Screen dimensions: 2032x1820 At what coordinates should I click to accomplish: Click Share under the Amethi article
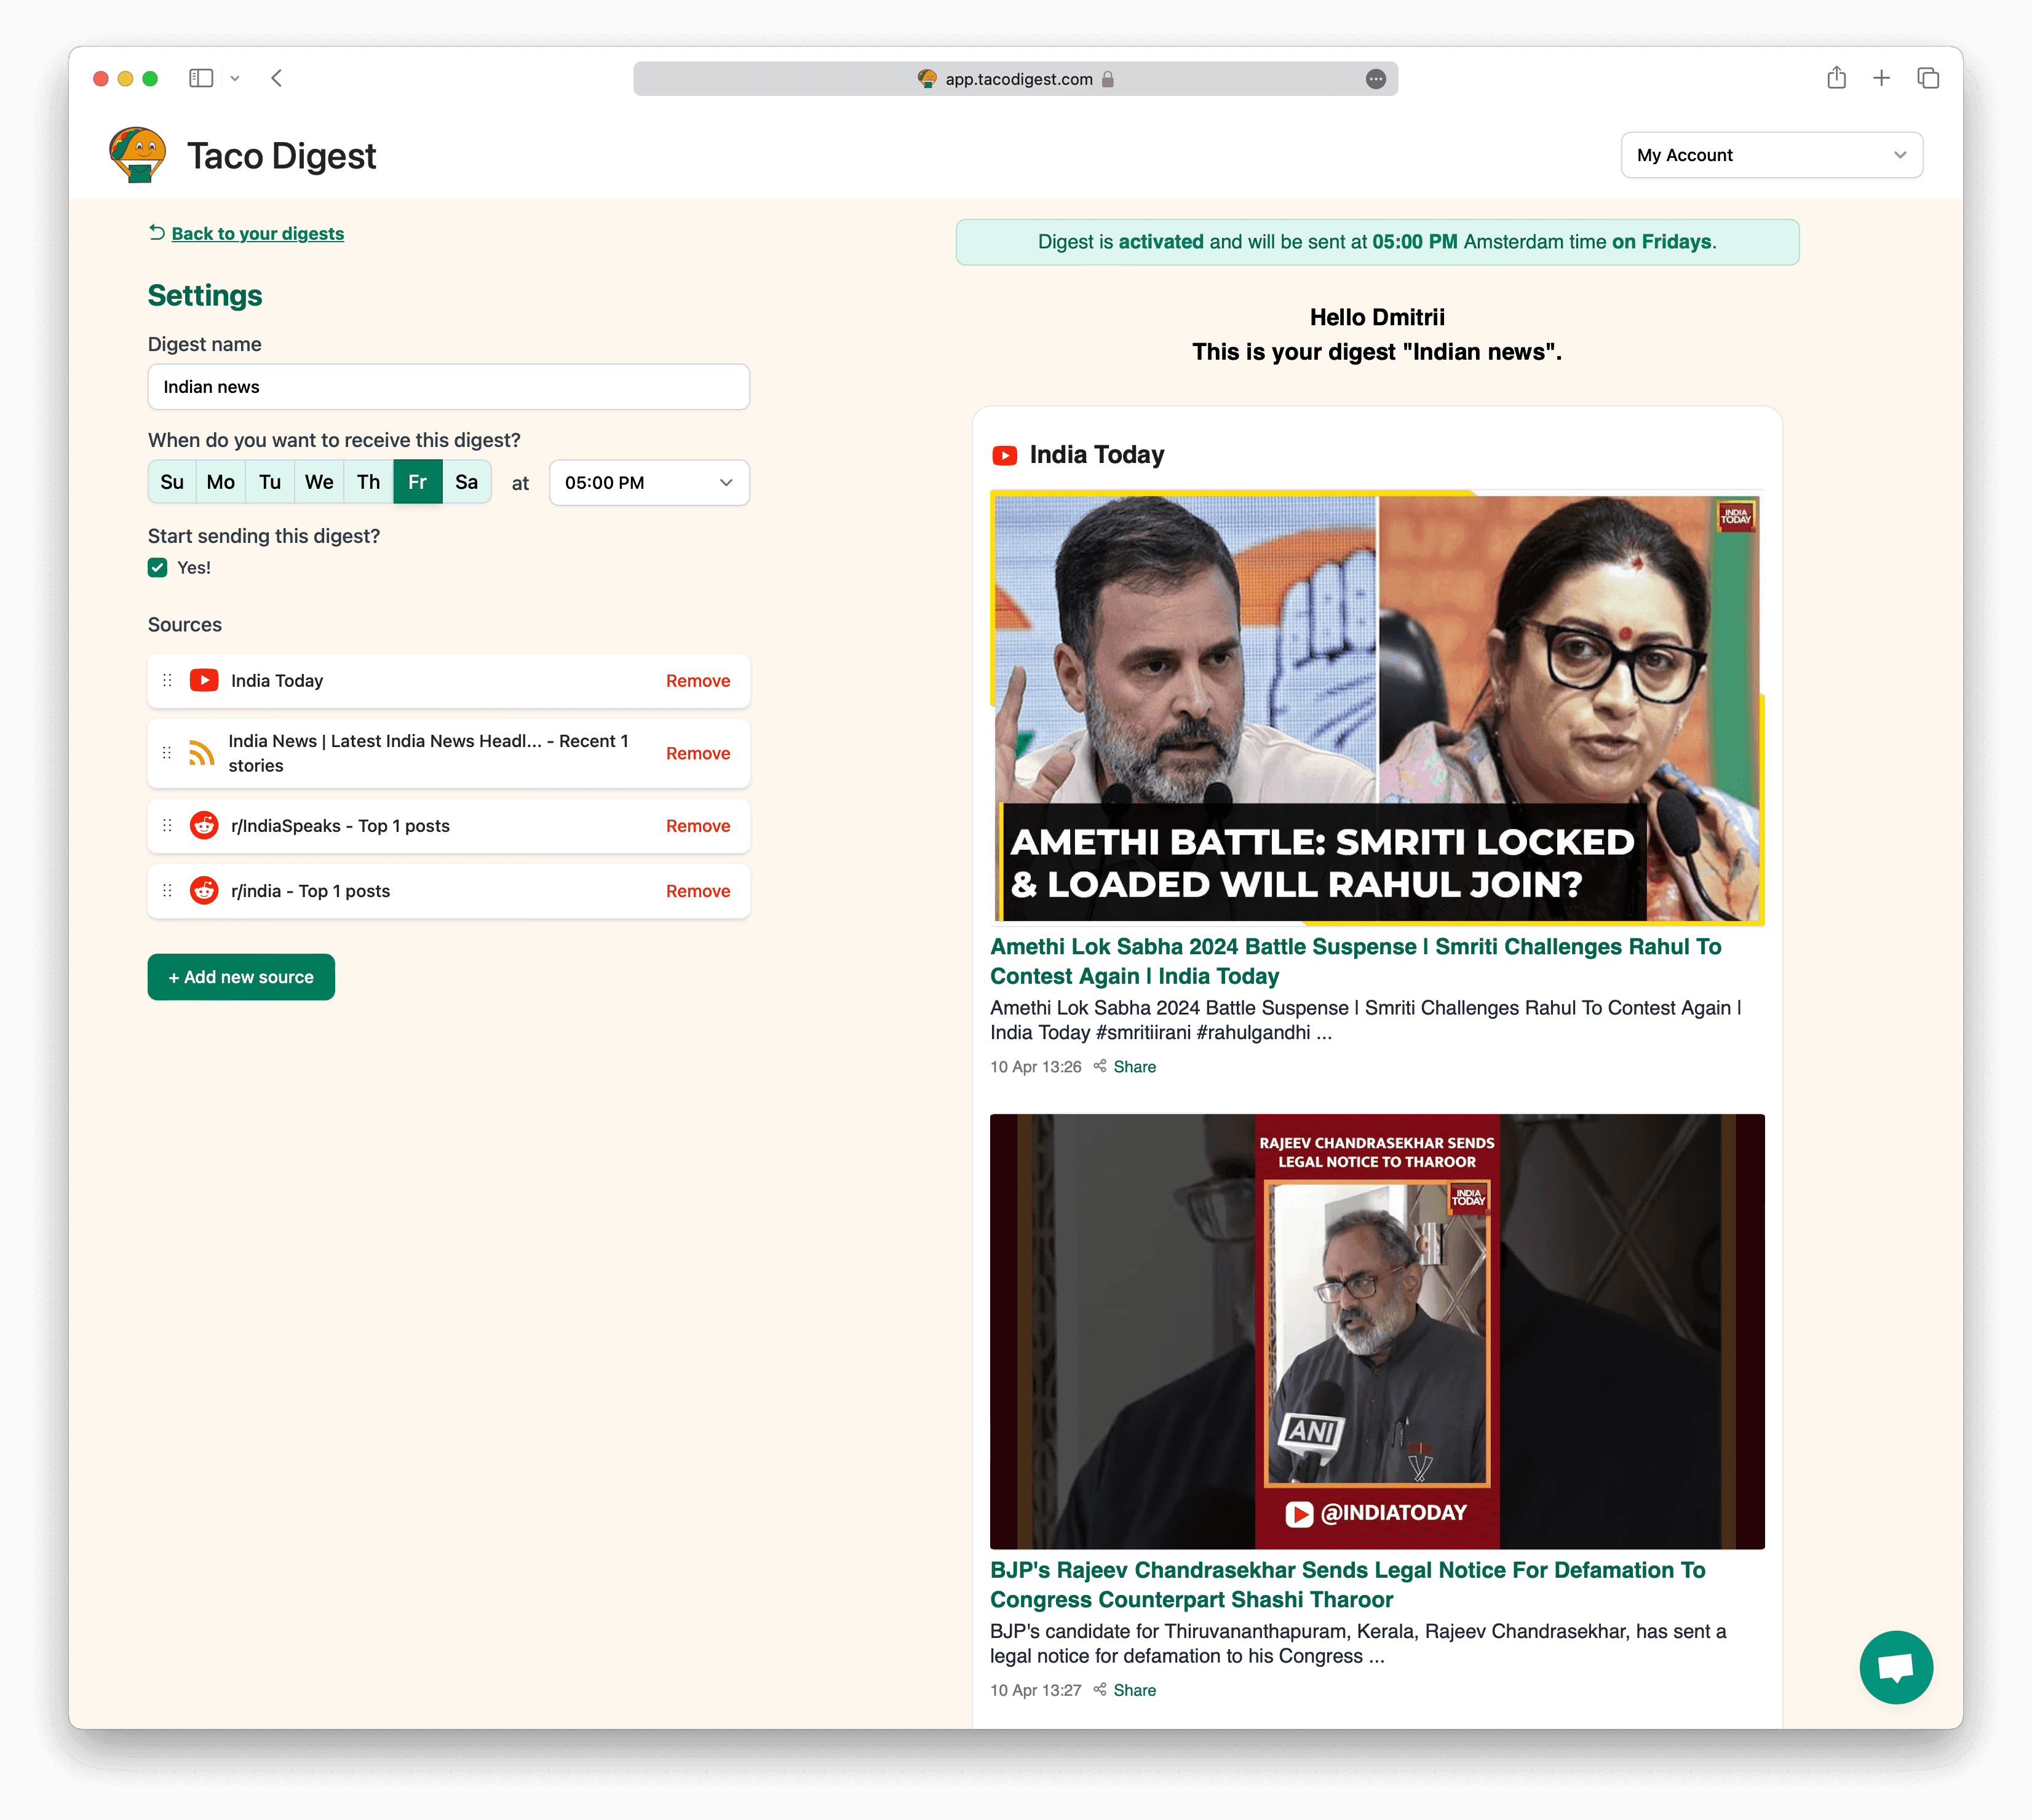pyautogui.click(x=1135, y=1067)
